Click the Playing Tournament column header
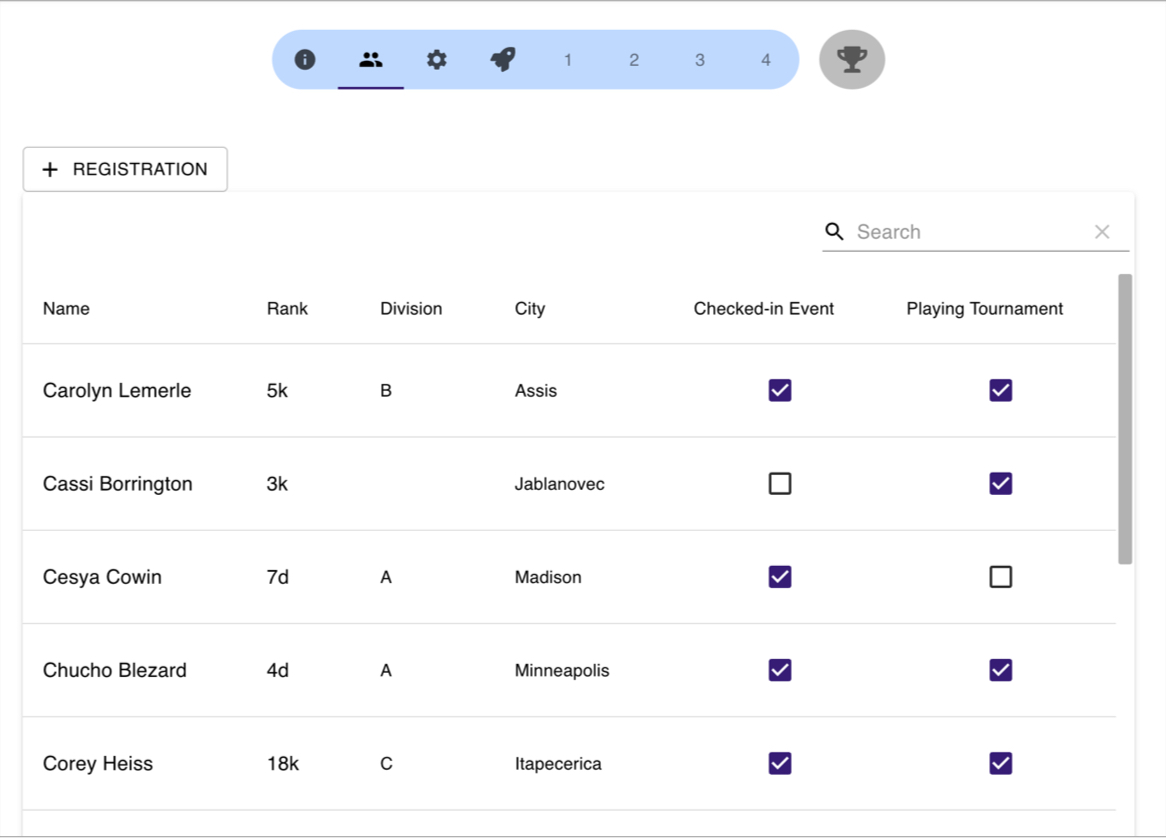 pyautogui.click(x=985, y=309)
